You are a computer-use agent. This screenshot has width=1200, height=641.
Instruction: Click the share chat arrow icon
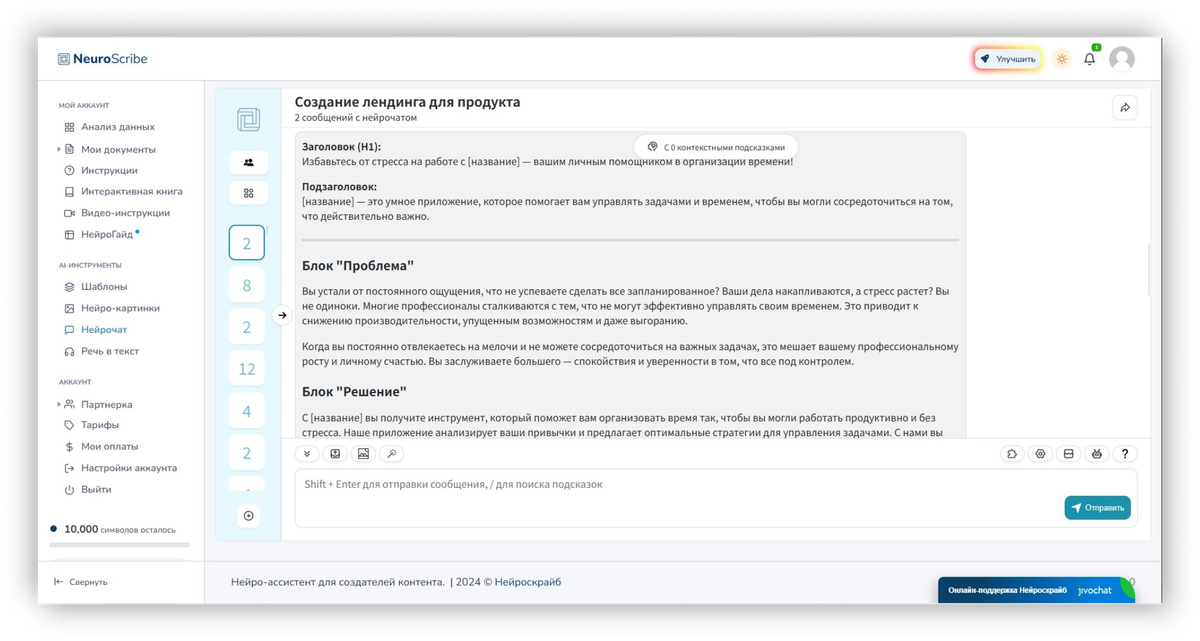(x=1125, y=108)
